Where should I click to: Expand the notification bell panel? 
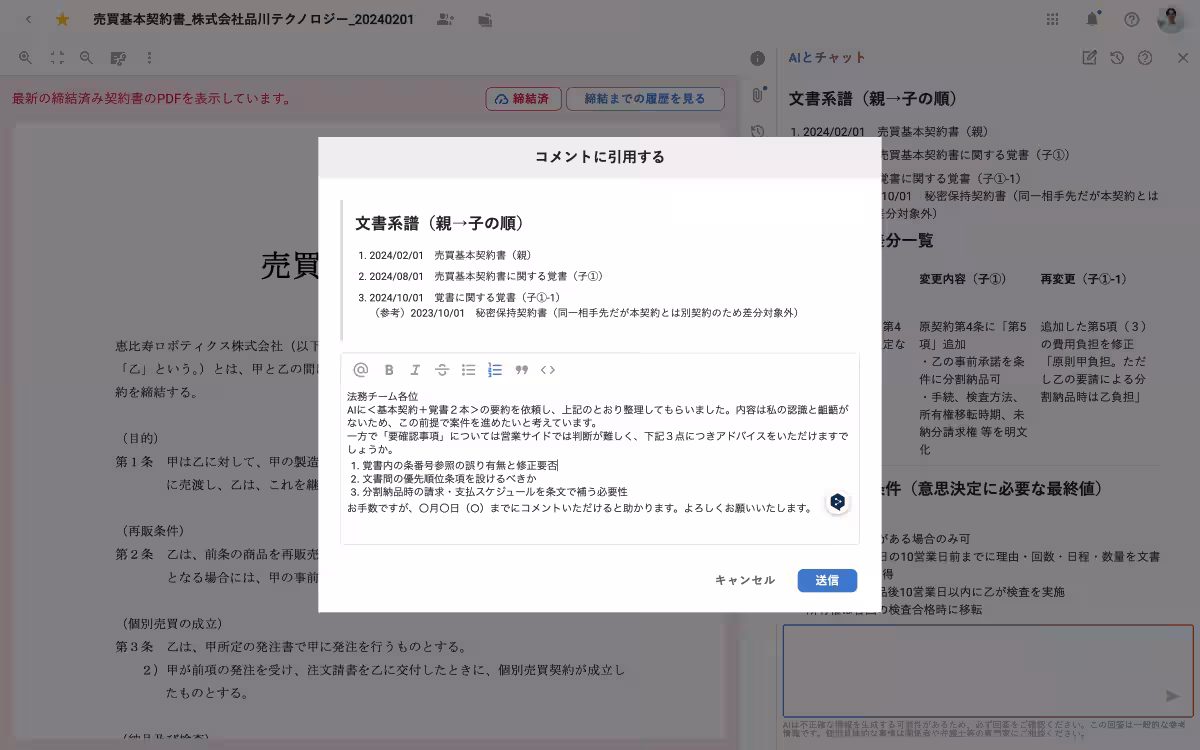[x=1090, y=19]
